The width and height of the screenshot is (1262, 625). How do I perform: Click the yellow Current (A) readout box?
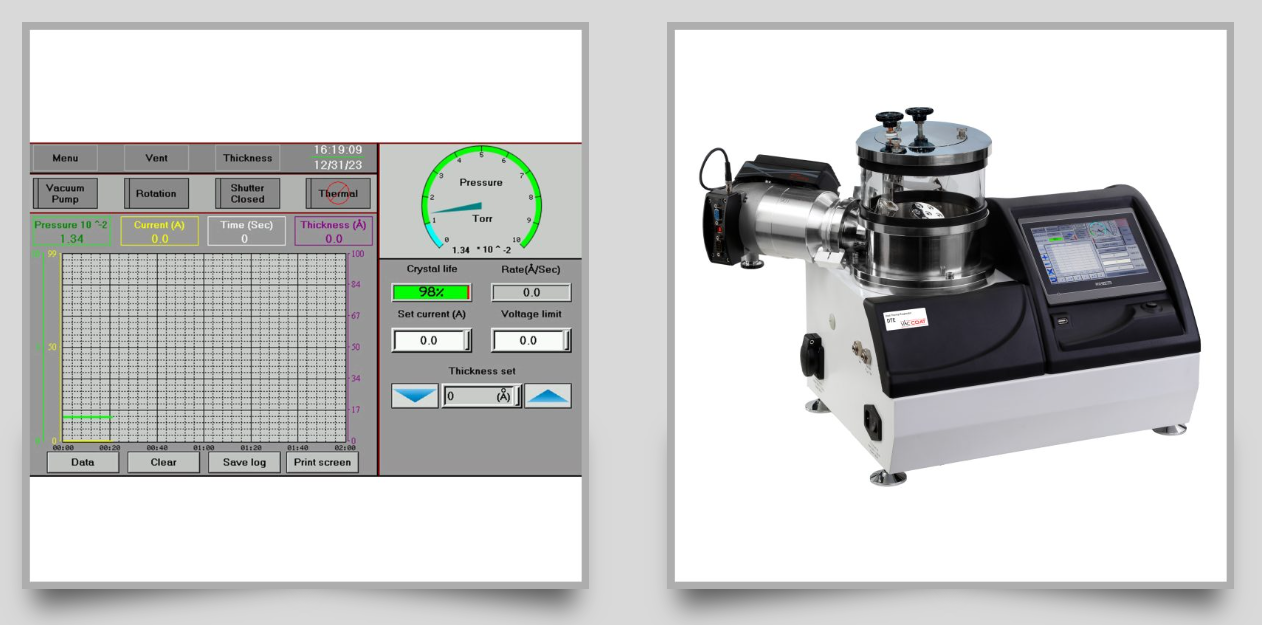[160, 231]
